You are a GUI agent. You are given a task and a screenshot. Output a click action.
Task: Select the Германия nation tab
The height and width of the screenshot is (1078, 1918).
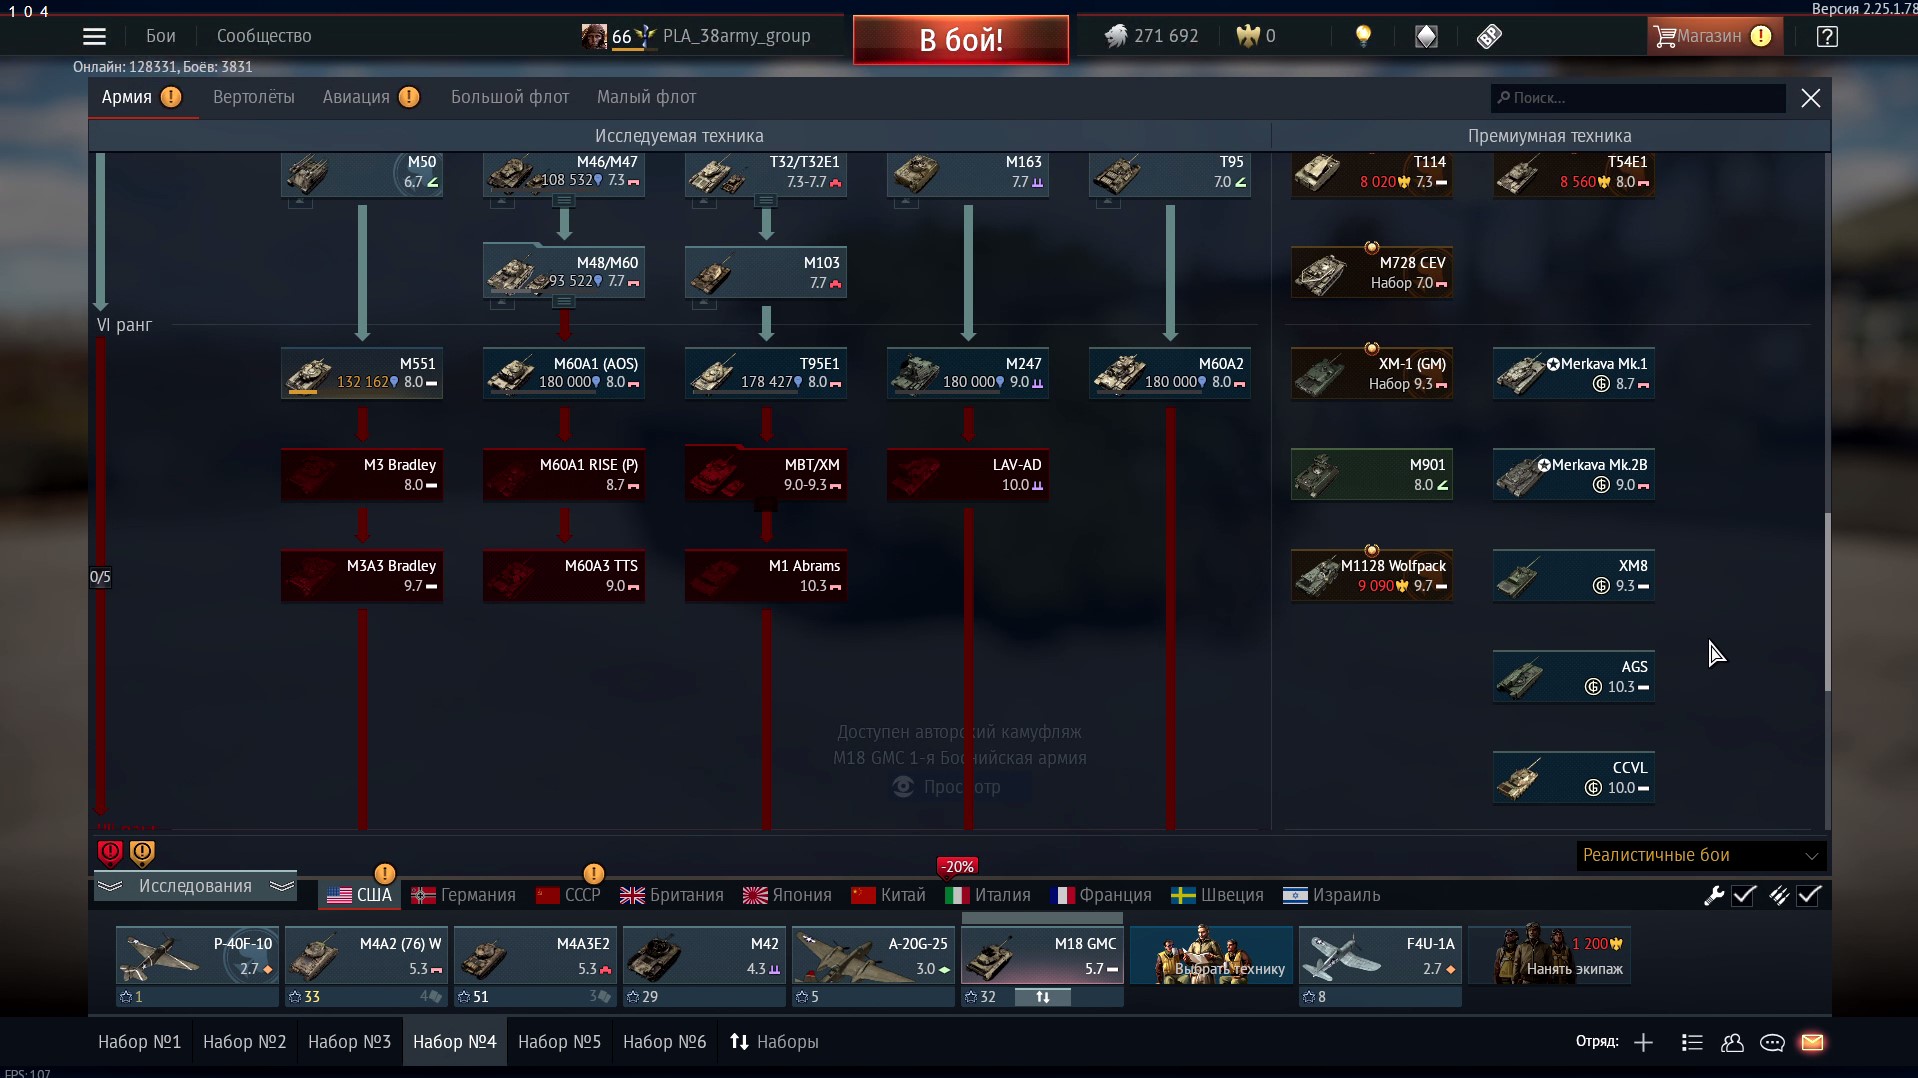pos(464,895)
